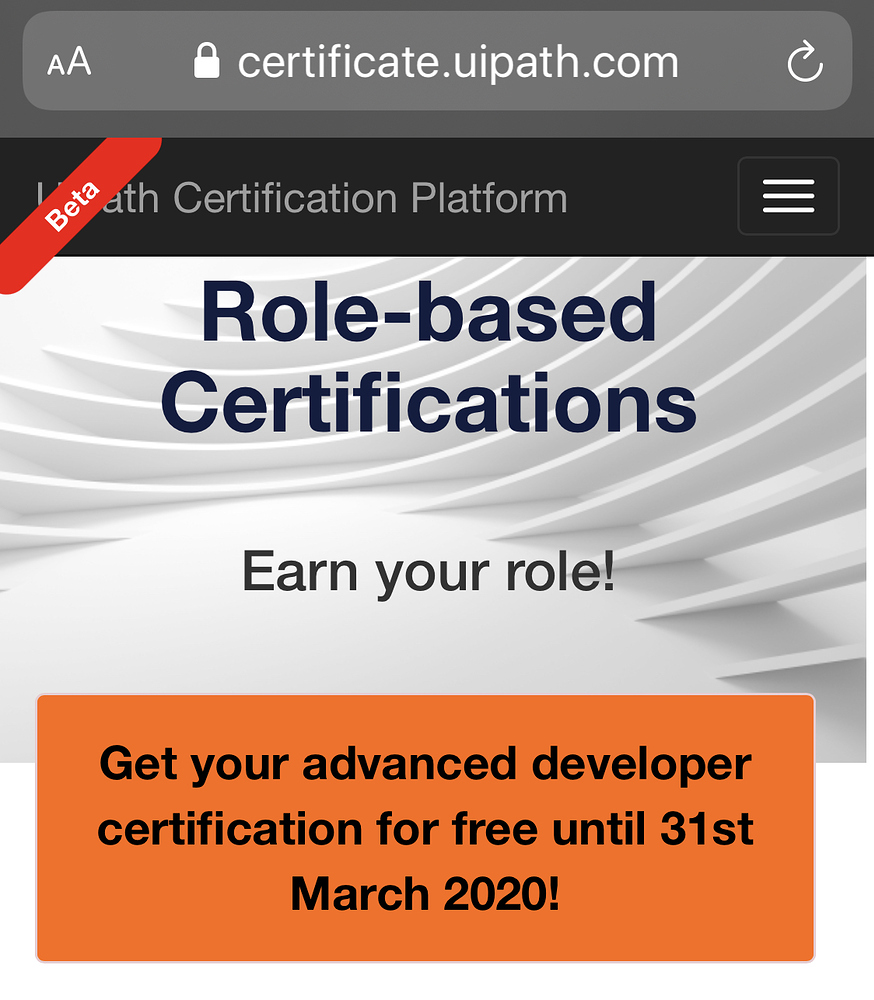The height and width of the screenshot is (1000, 874).
Task: Open the hamburger navigation menu
Action: [x=788, y=196]
